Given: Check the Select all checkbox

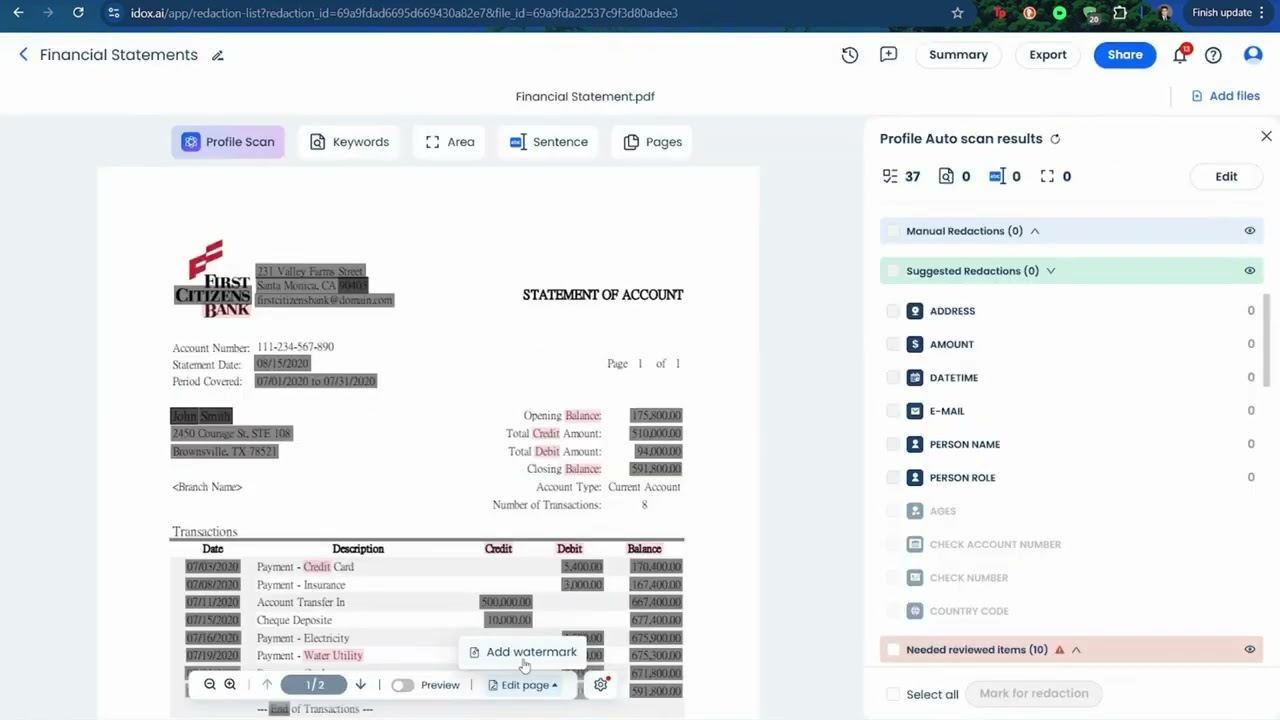Looking at the screenshot, I should [893, 694].
